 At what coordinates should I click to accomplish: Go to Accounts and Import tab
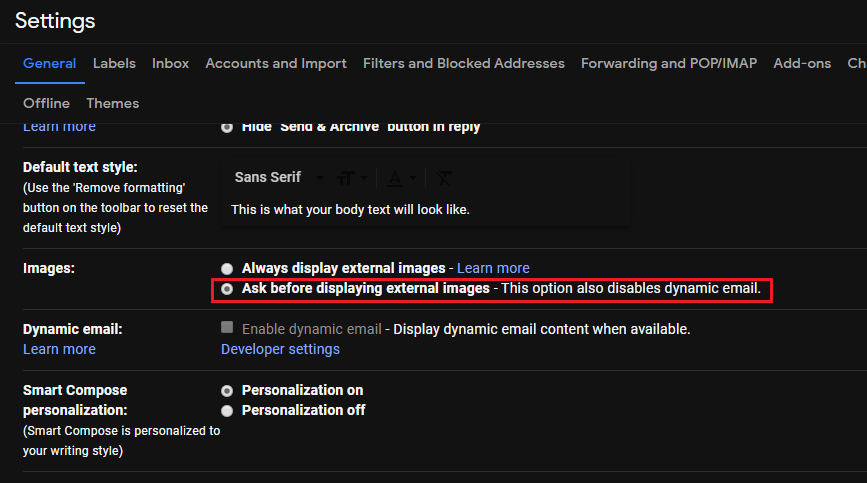[276, 63]
